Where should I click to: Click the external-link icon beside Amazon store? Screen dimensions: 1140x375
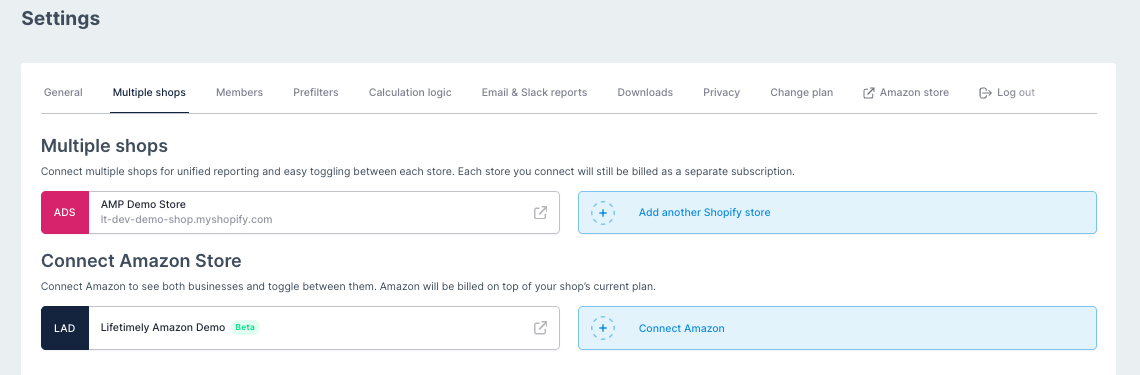click(868, 93)
